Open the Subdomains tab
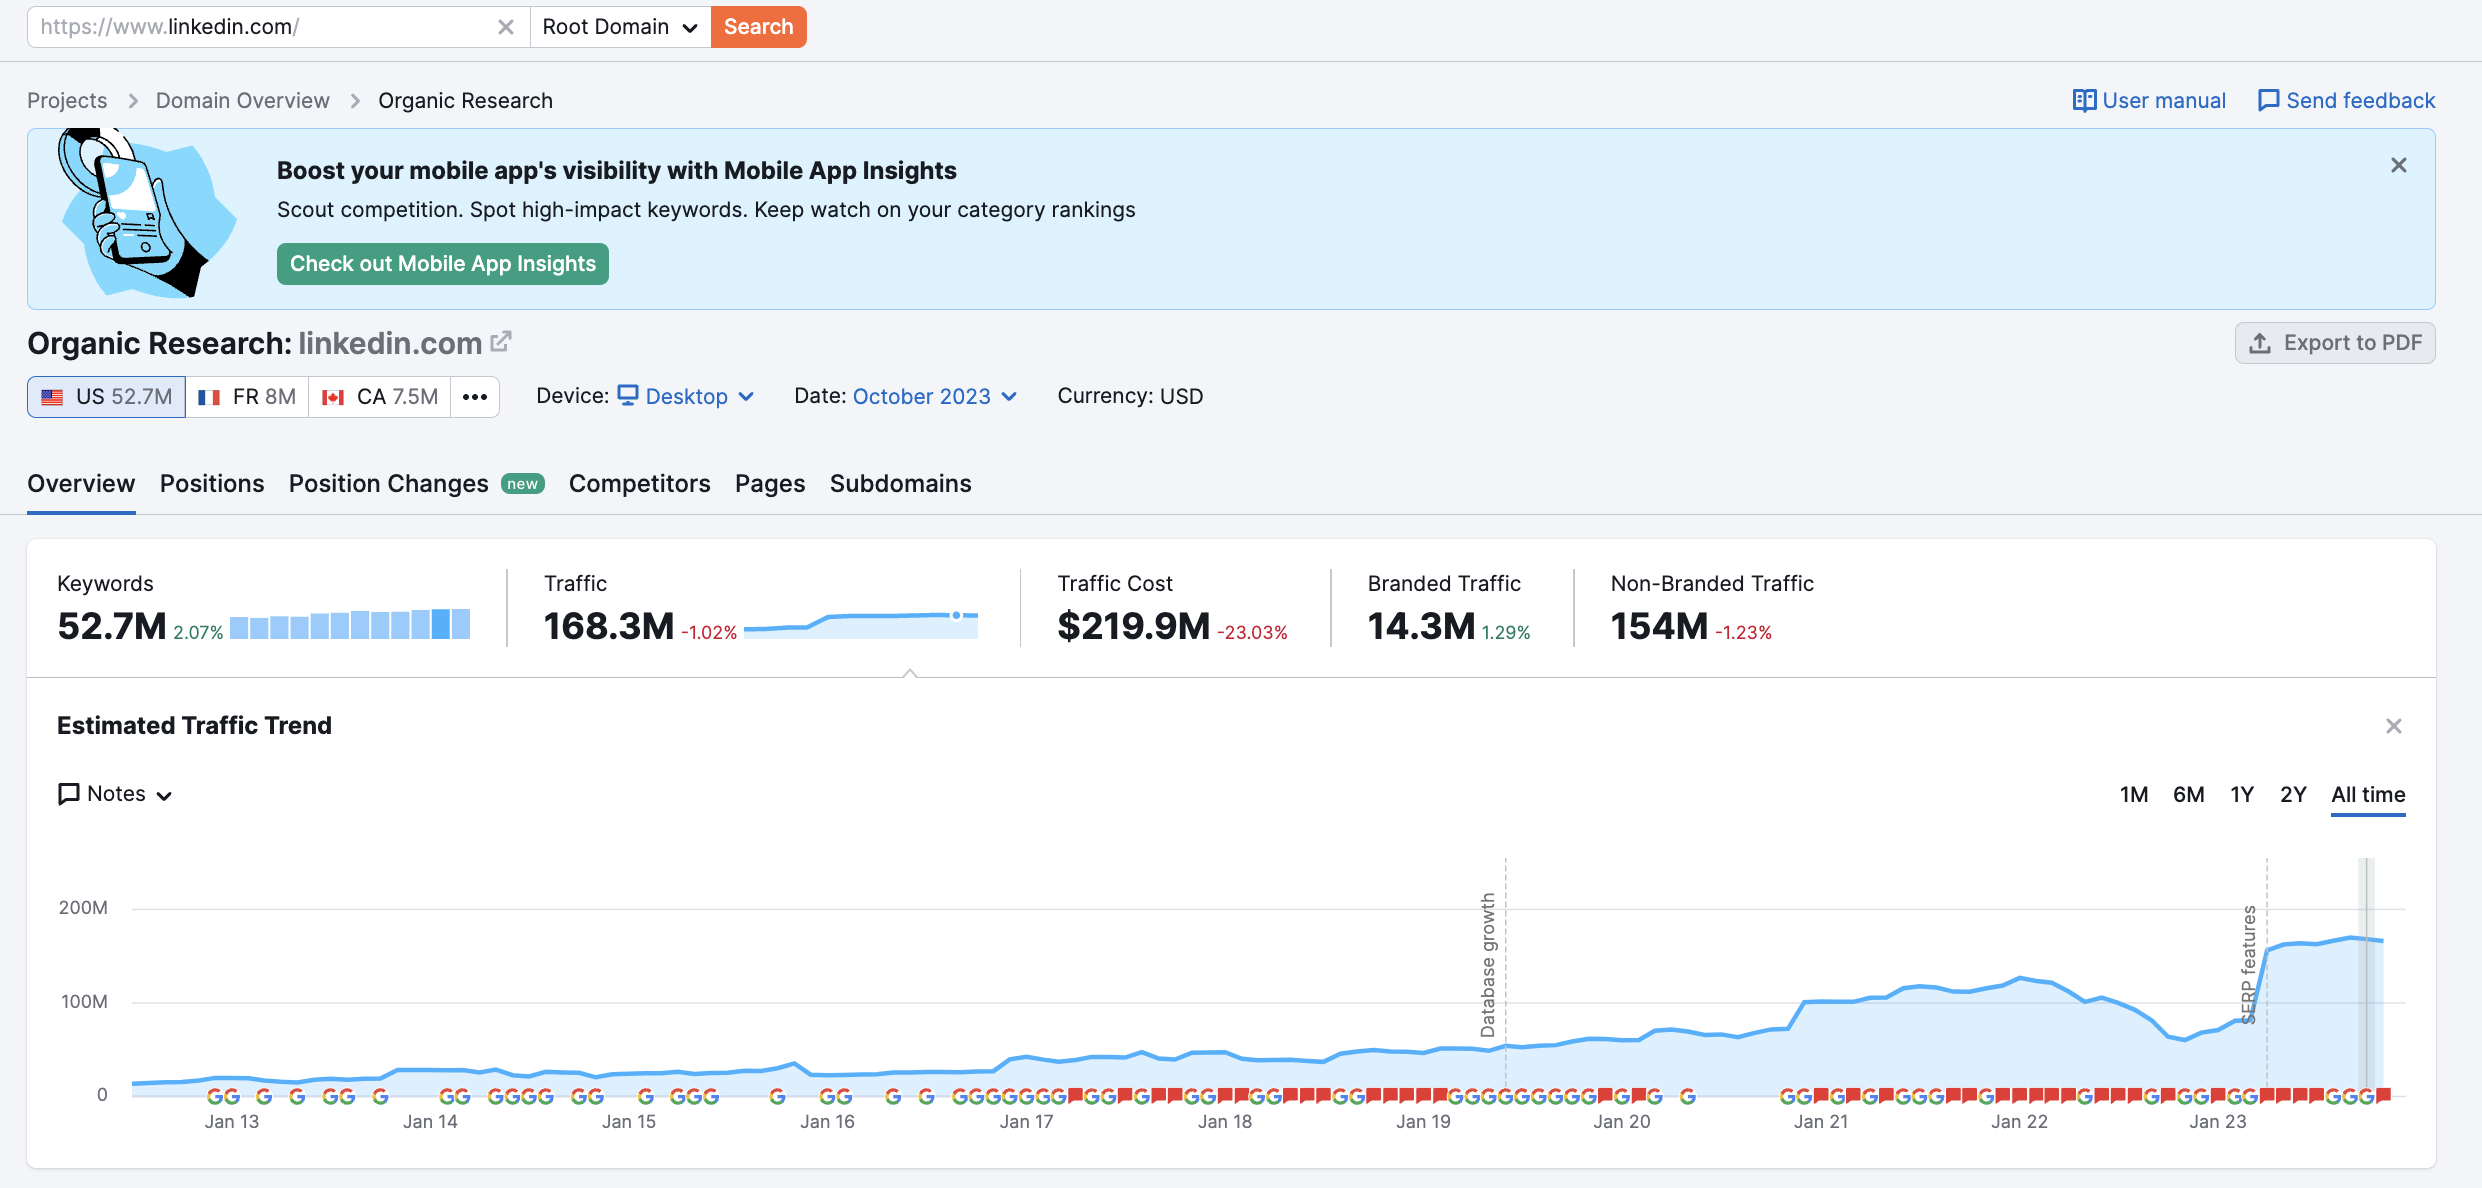 899,483
